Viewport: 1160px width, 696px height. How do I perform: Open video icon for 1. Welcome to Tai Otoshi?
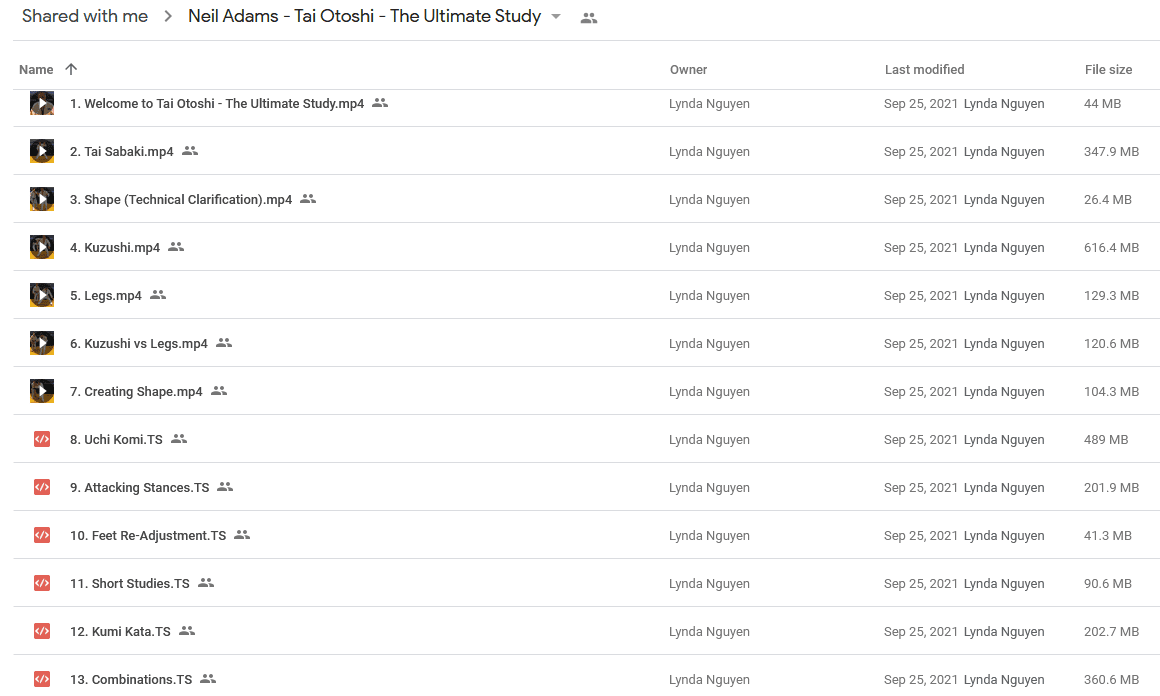[x=41, y=103]
